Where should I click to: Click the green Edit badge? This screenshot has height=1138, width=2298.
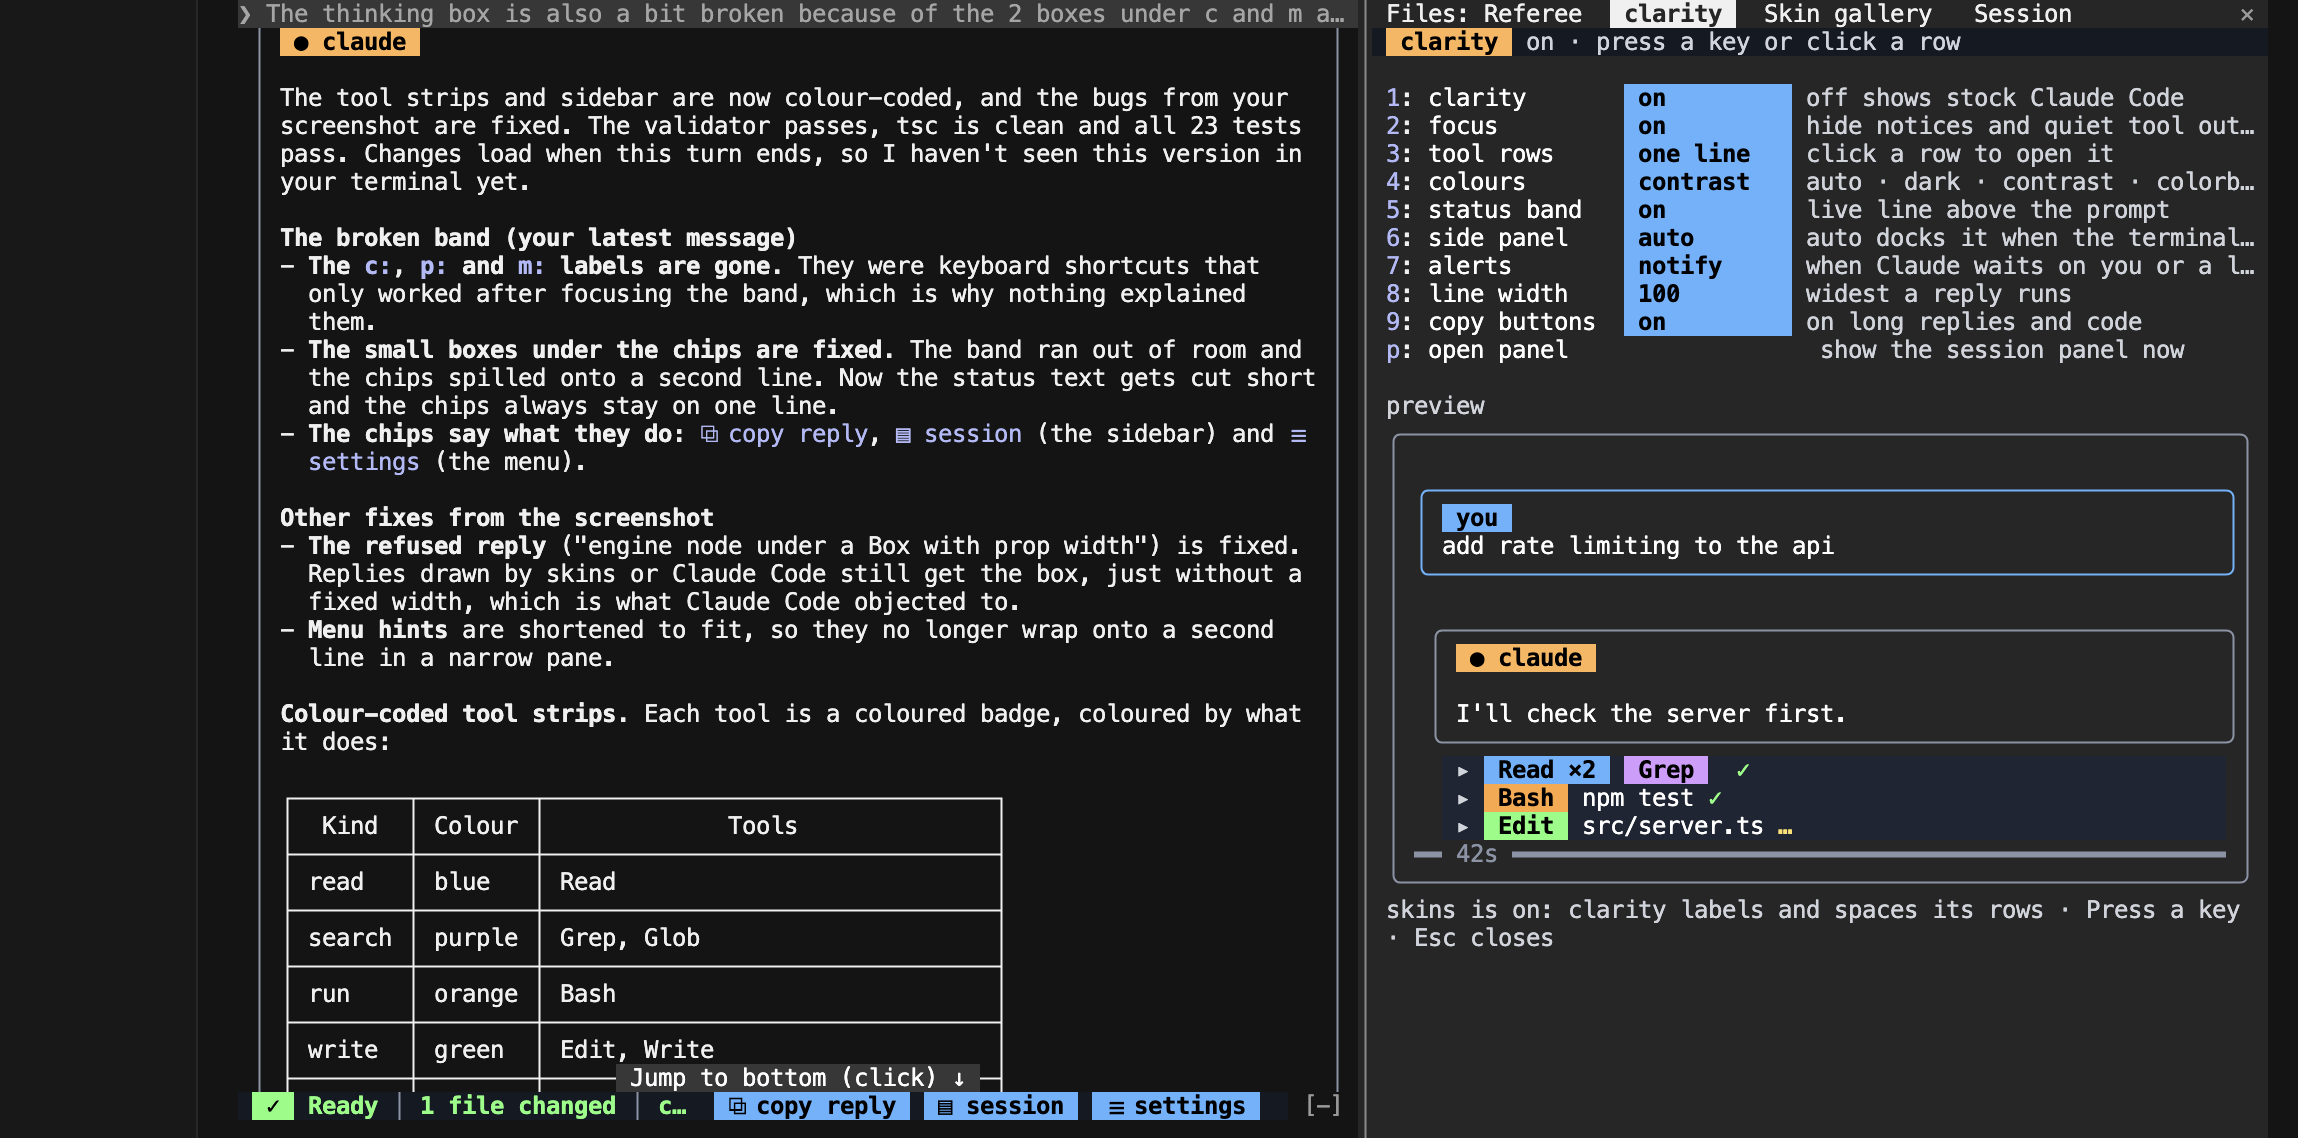[1525, 826]
